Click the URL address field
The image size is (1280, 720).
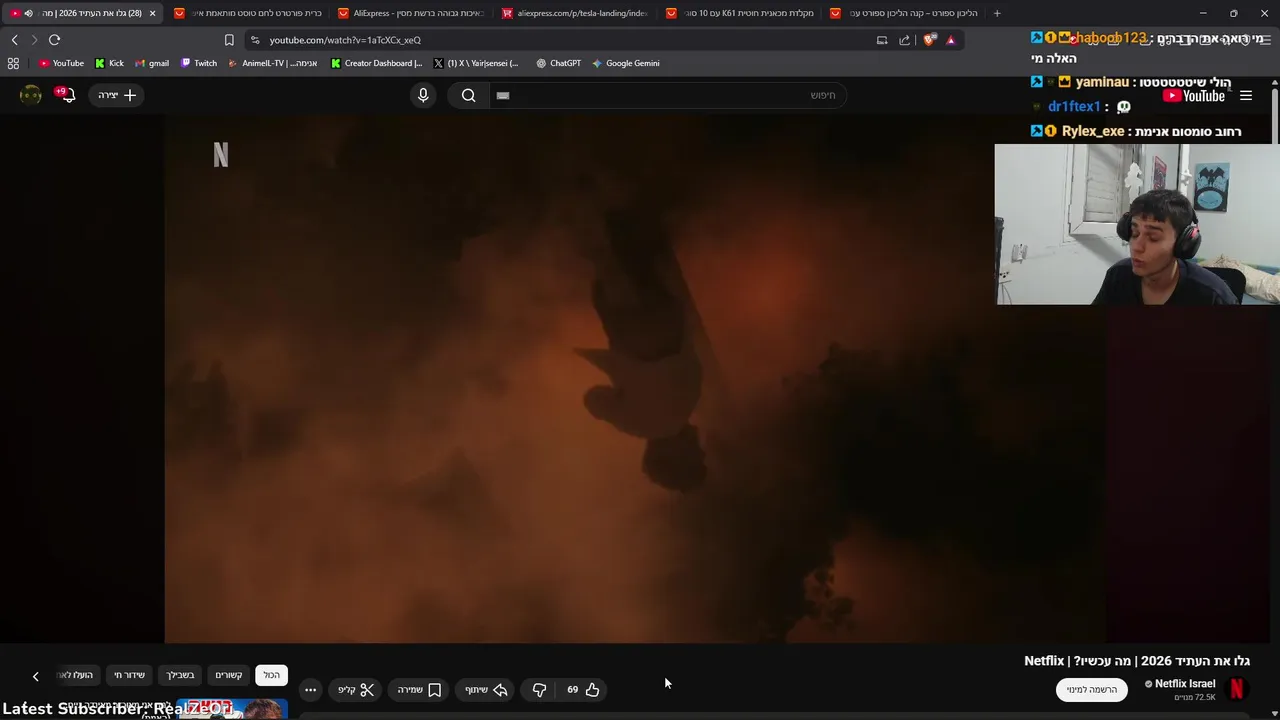[x=560, y=40]
